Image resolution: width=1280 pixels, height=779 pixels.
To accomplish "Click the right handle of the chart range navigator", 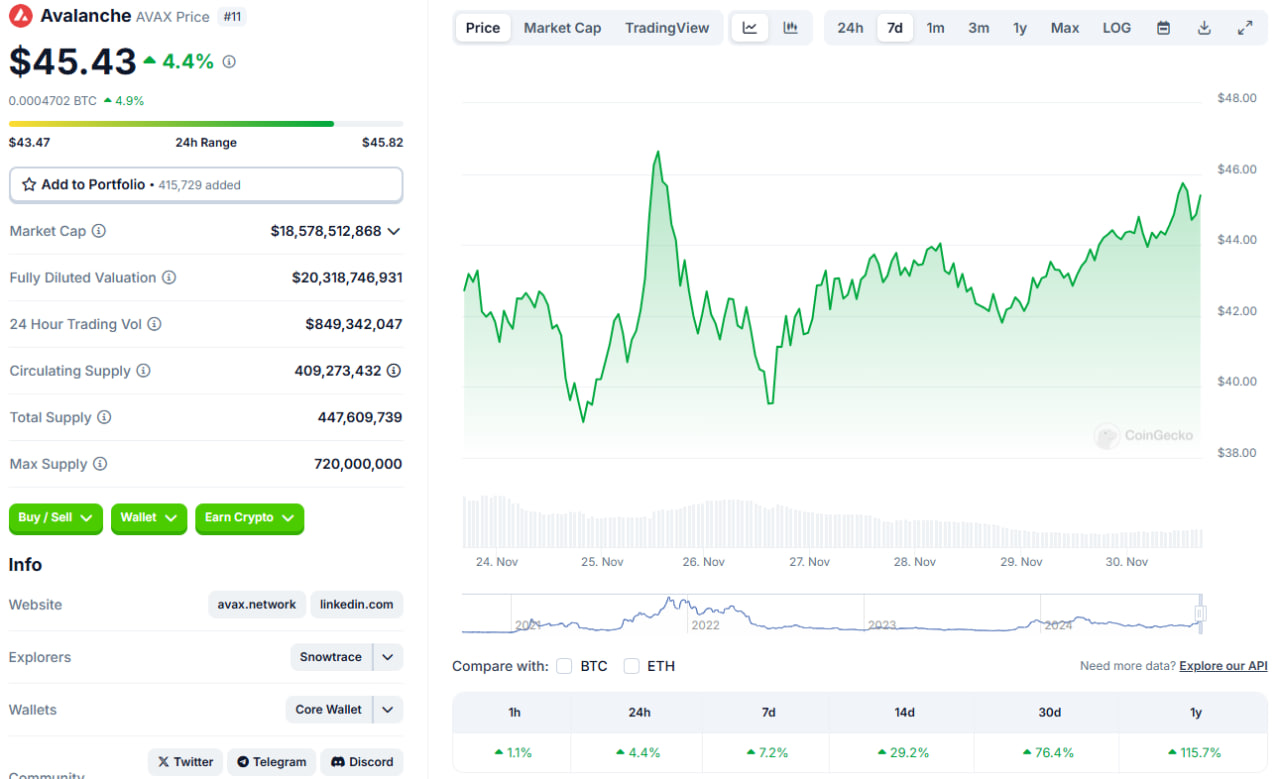I will (1200, 613).
